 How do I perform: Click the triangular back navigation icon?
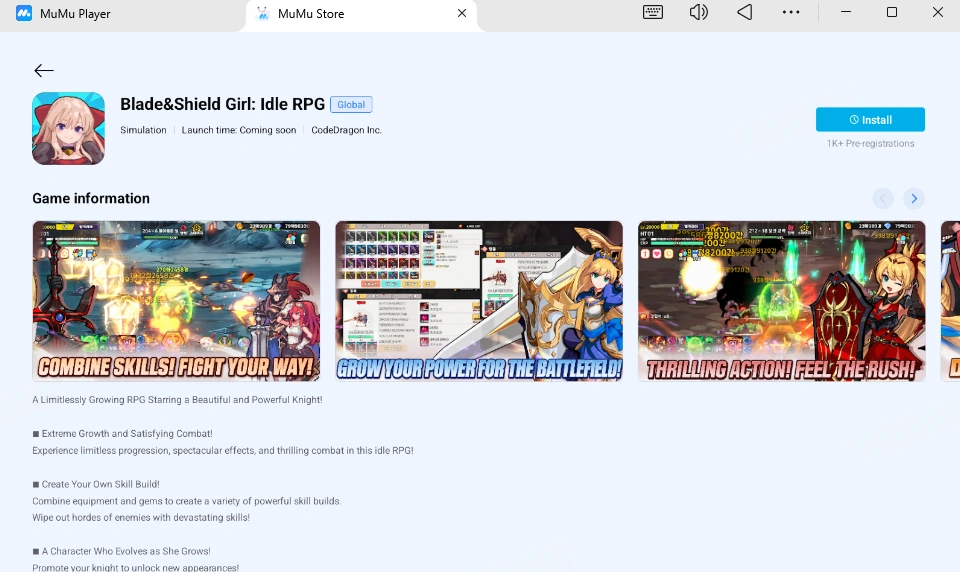[744, 12]
